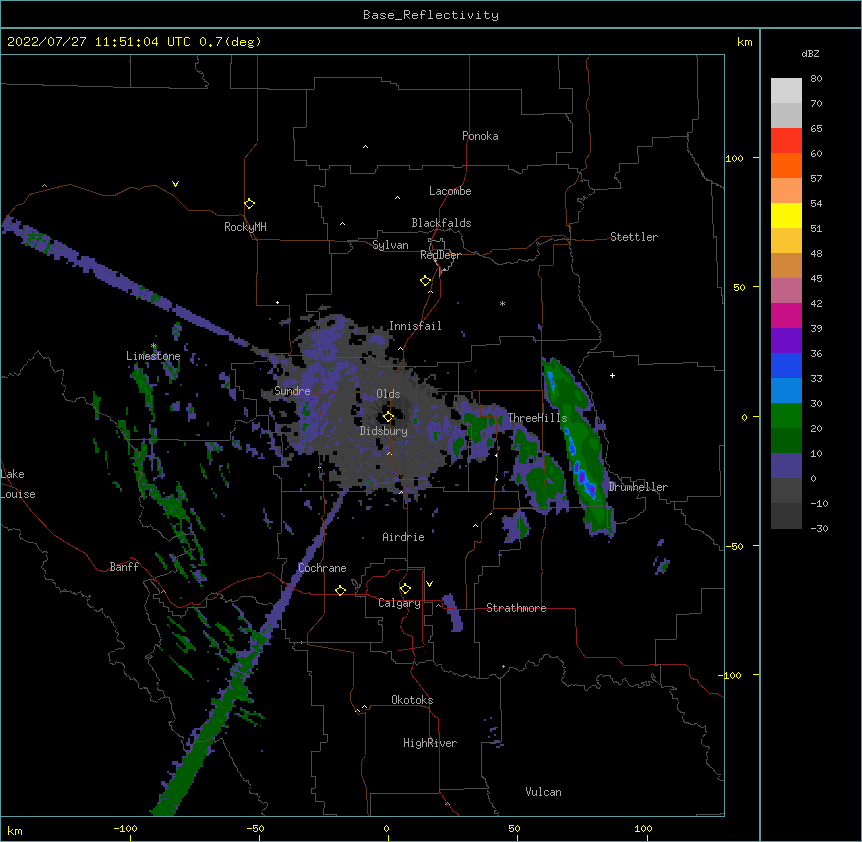Pick the dark blue 36-33 dBZ legend swatch
Screen dimensions: 862x842
(x=786, y=366)
